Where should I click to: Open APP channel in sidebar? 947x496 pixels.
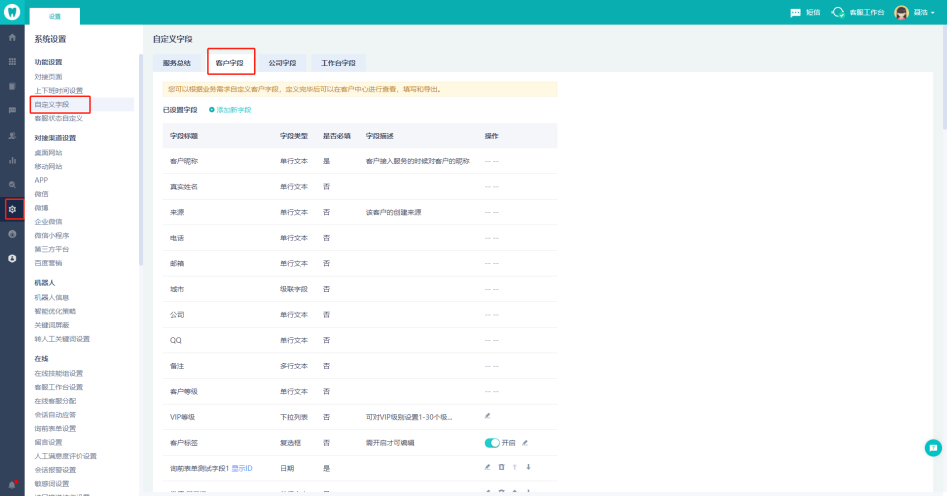(41, 180)
